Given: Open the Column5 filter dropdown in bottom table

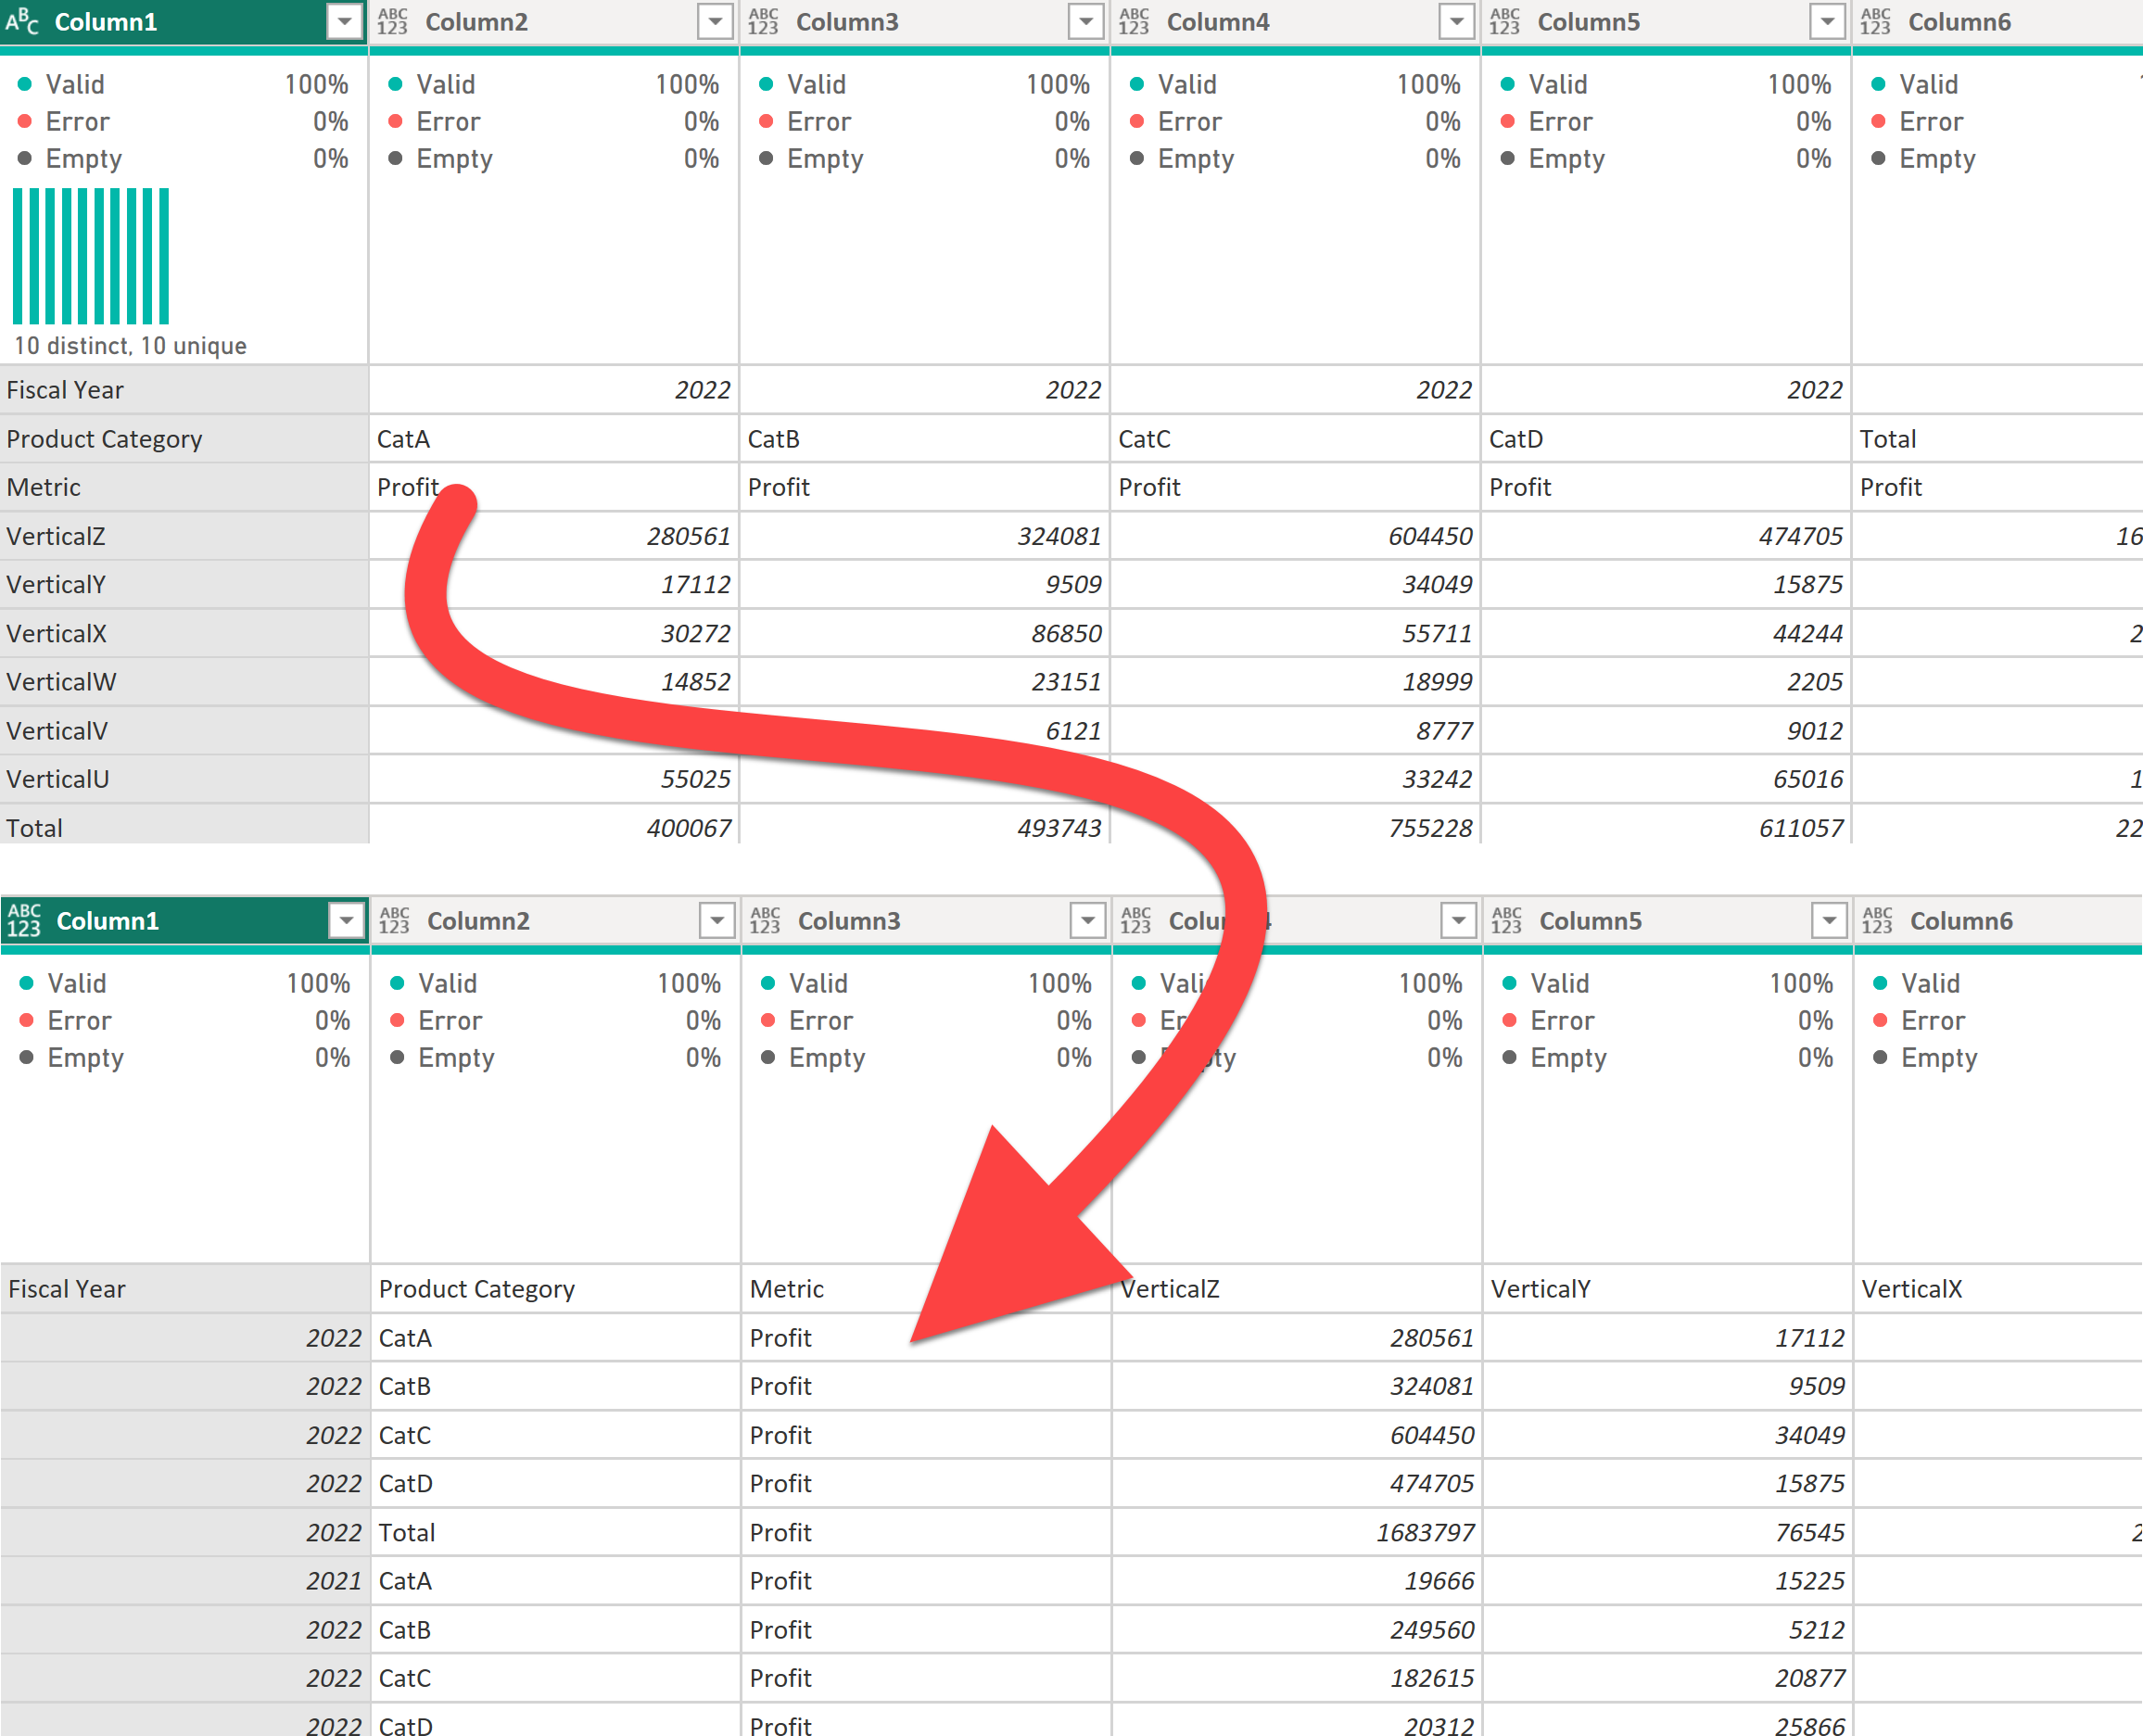Looking at the screenshot, I should tap(1829, 920).
